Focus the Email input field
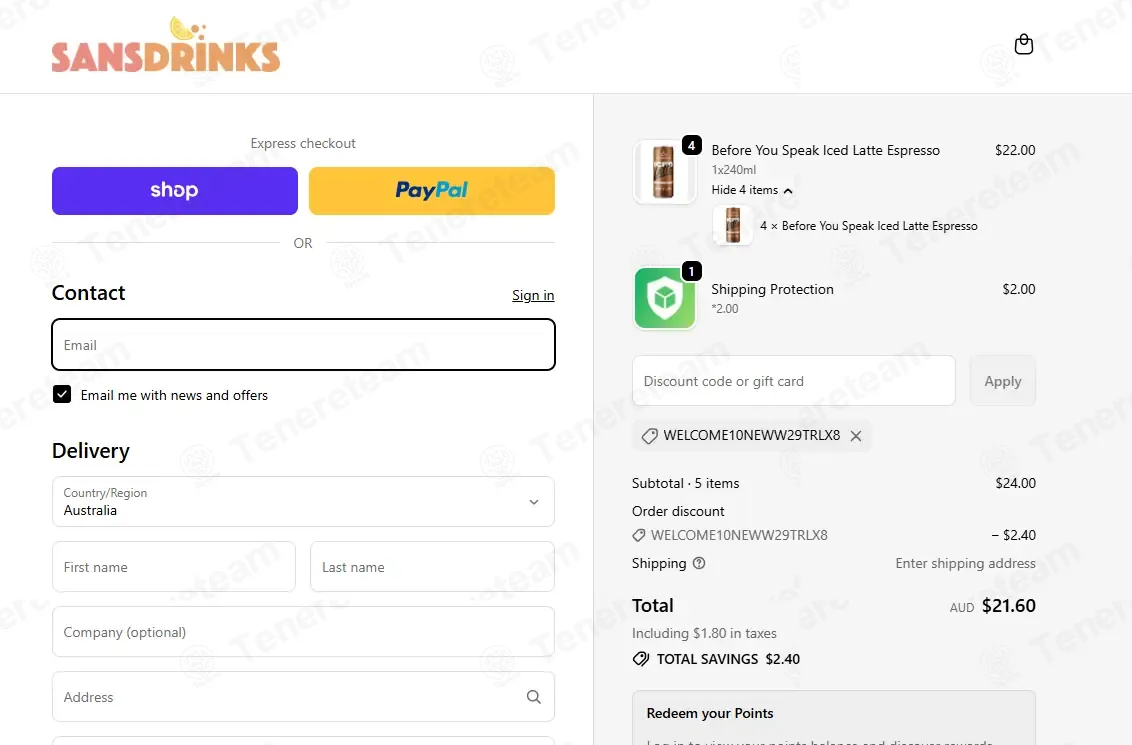Screen dimensions: 1132x745 tap(303, 345)
